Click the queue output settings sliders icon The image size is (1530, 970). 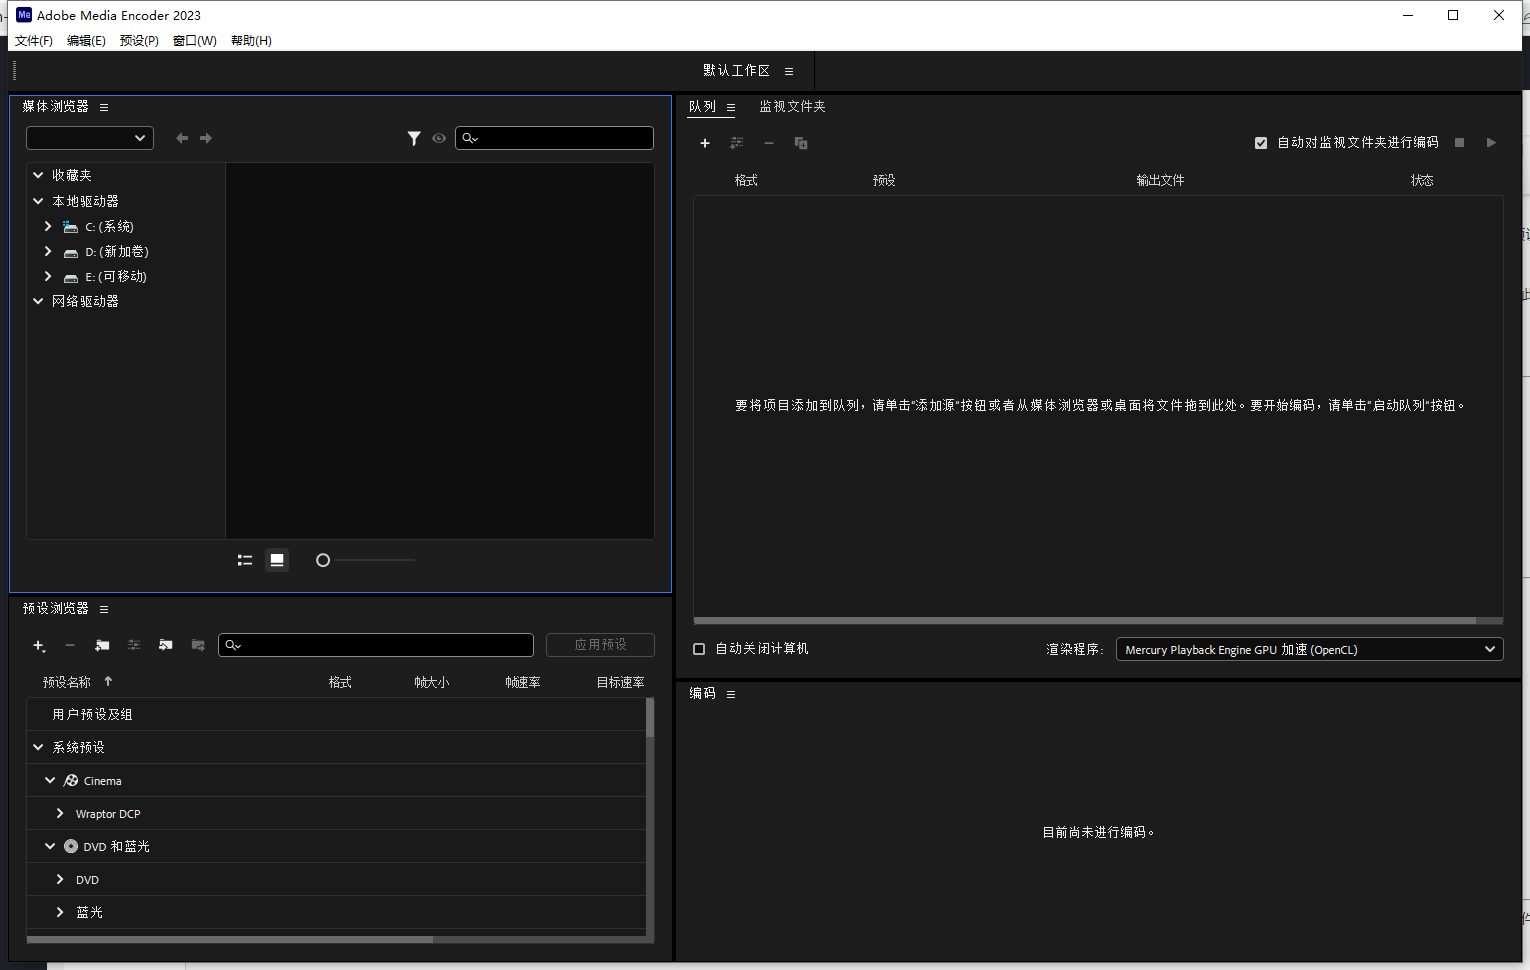tap(737, 143)
